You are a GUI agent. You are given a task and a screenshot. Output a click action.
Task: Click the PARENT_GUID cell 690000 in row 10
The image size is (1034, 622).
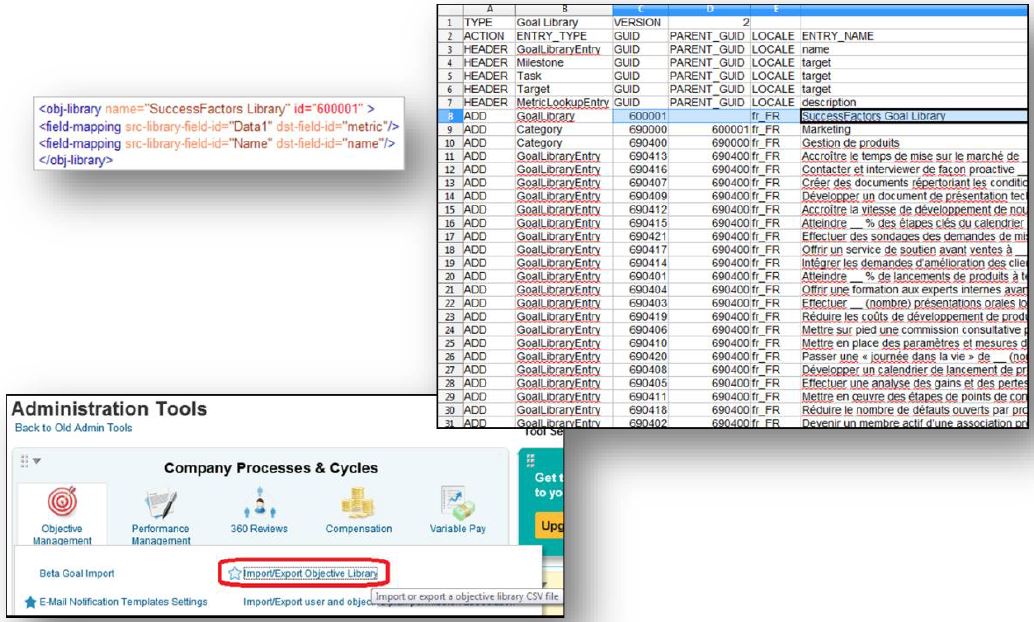point(710,142)
